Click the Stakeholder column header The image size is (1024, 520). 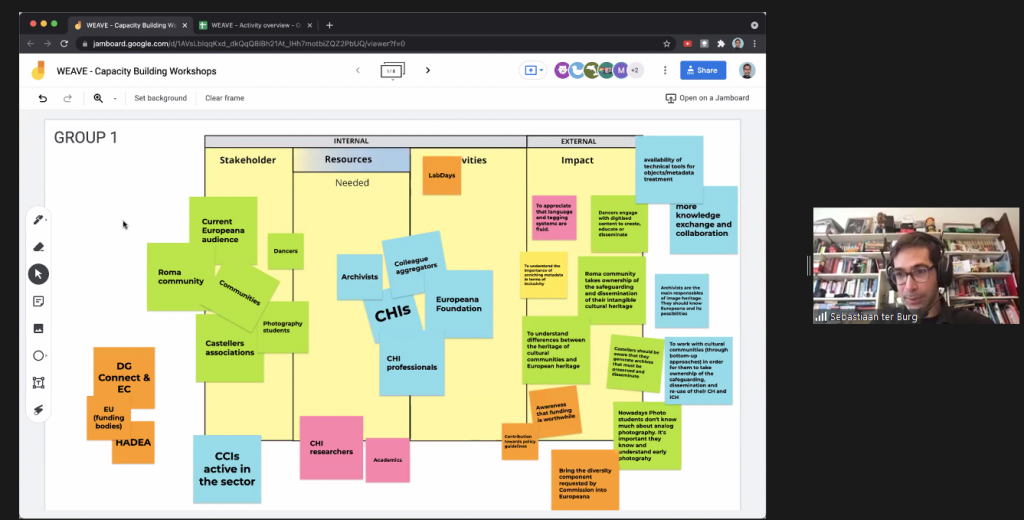pyautogui.click(x=248, y=160)
